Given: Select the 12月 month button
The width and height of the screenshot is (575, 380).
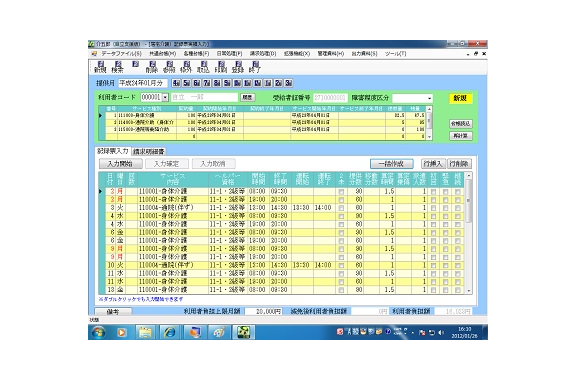Looking at the screenshot, I should (258, 83).
